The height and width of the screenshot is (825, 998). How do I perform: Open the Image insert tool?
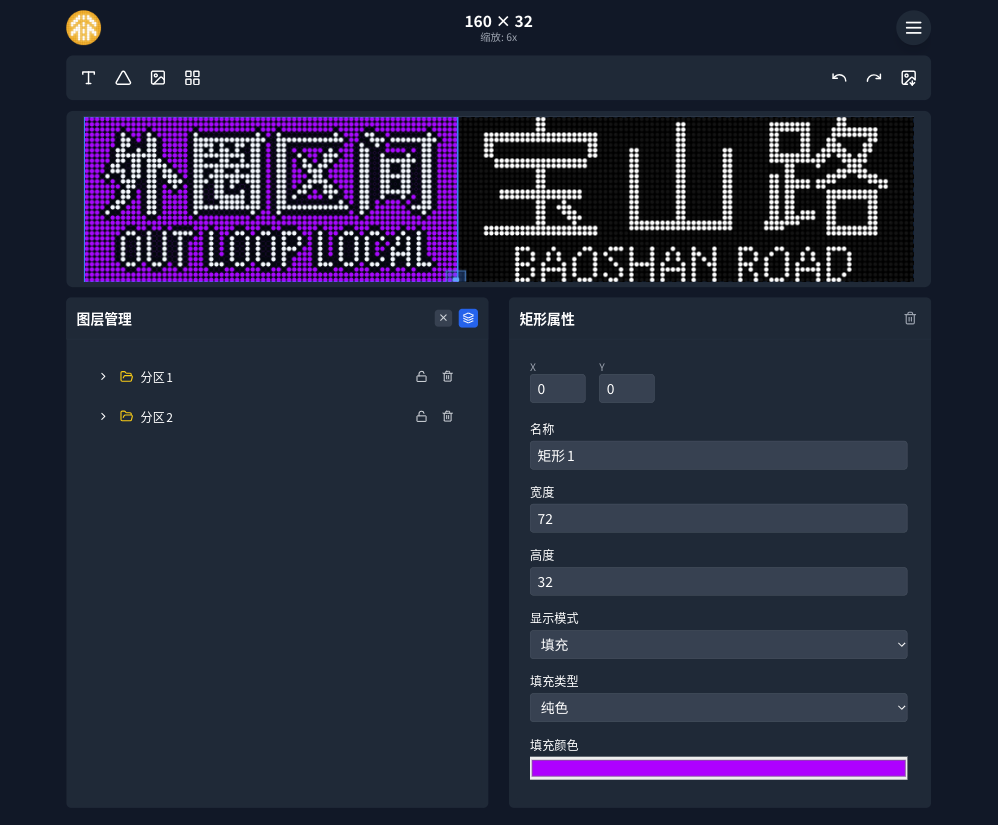click(x=158, y=78)
